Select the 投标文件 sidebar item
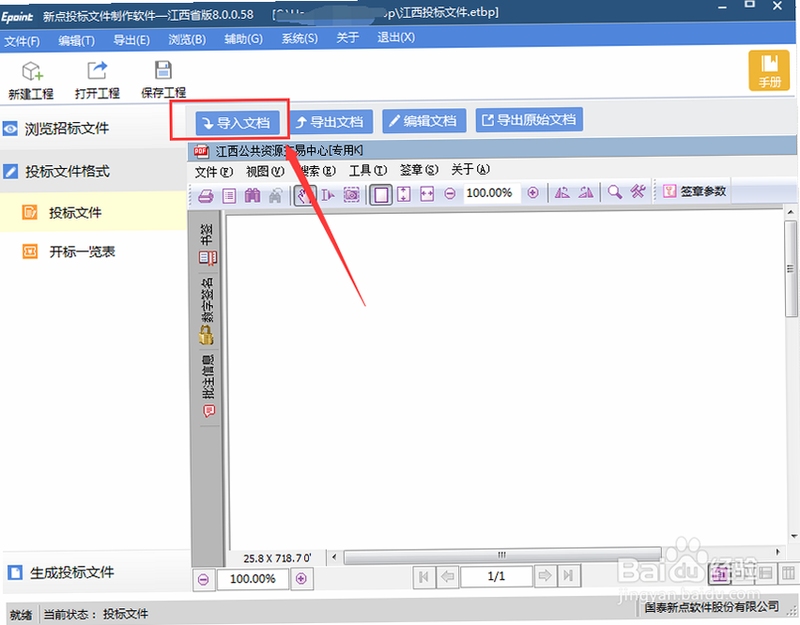This screenshot has height=625, width=800. coord(93,212)
